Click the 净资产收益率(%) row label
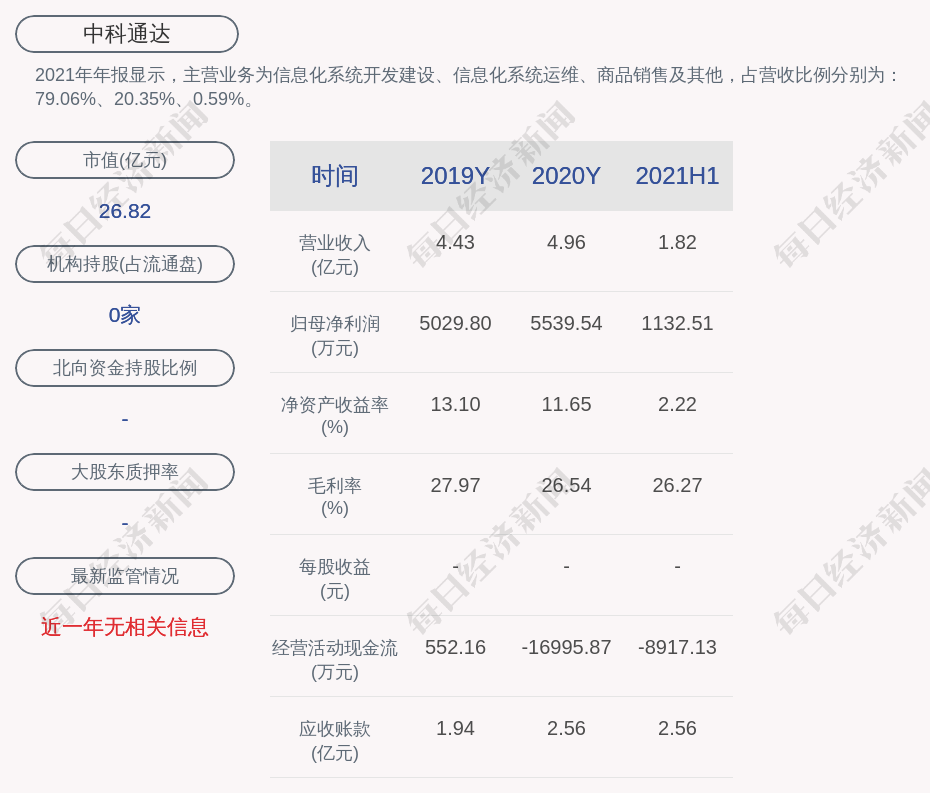 click(334, 416)
